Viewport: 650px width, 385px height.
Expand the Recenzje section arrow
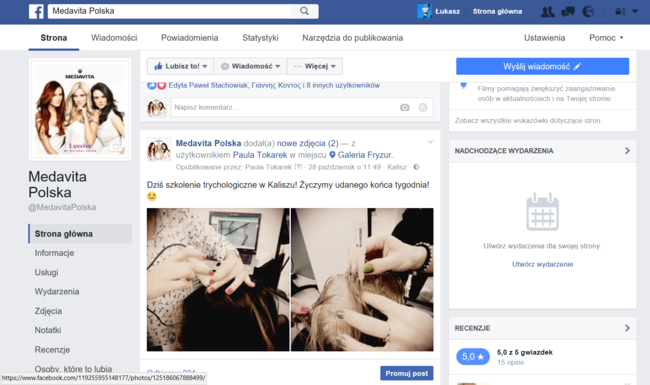coord(627,328)
